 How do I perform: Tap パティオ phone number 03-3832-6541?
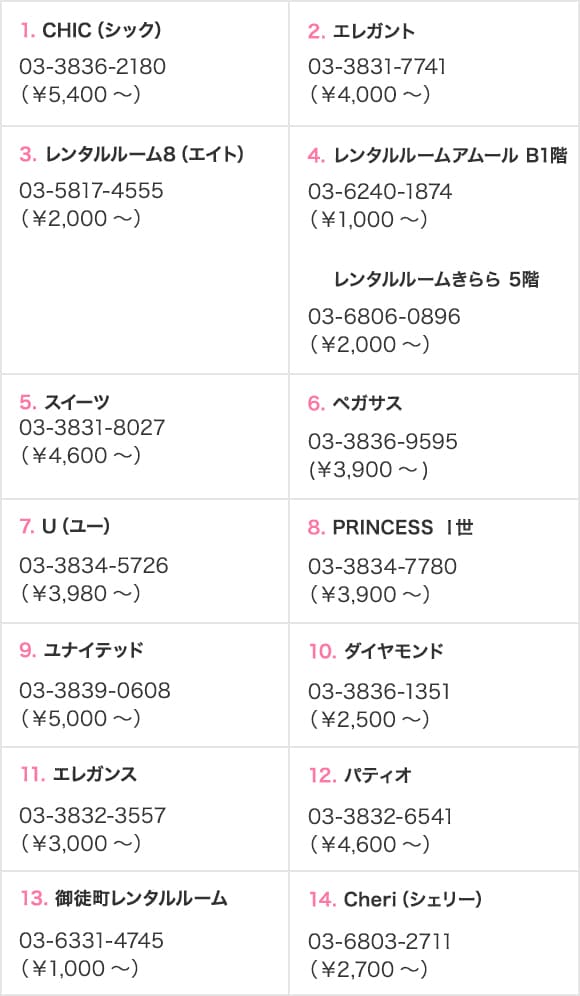tap(380, 816)
